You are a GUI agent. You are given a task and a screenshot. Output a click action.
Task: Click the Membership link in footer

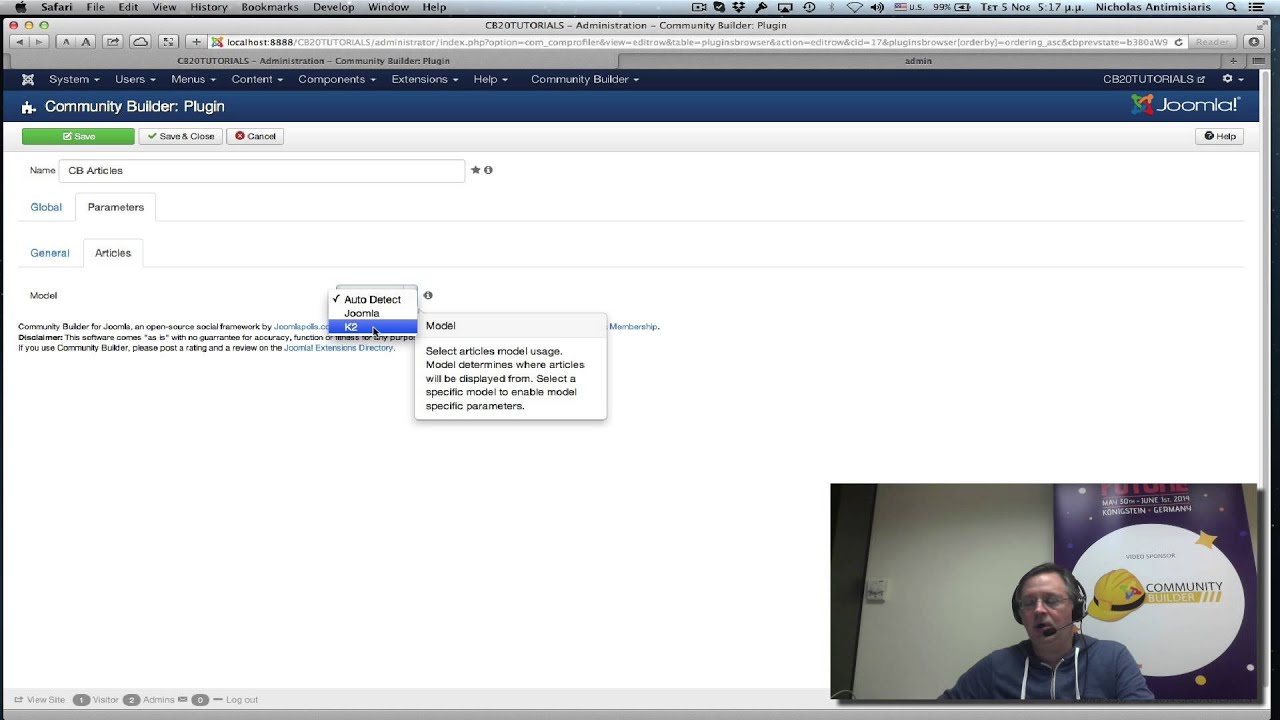[x=634, y=327]
